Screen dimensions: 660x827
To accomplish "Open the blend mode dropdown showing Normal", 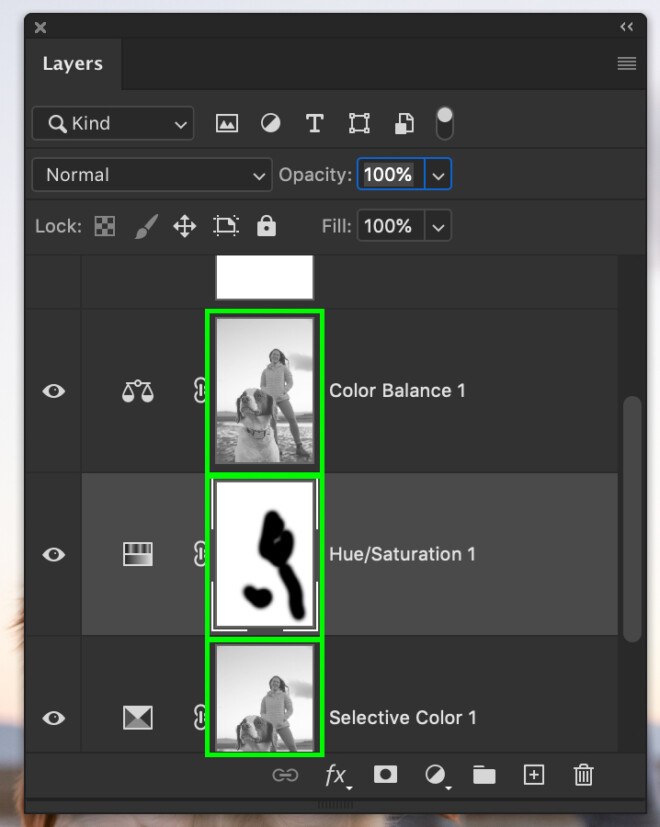I will point(151,174).
